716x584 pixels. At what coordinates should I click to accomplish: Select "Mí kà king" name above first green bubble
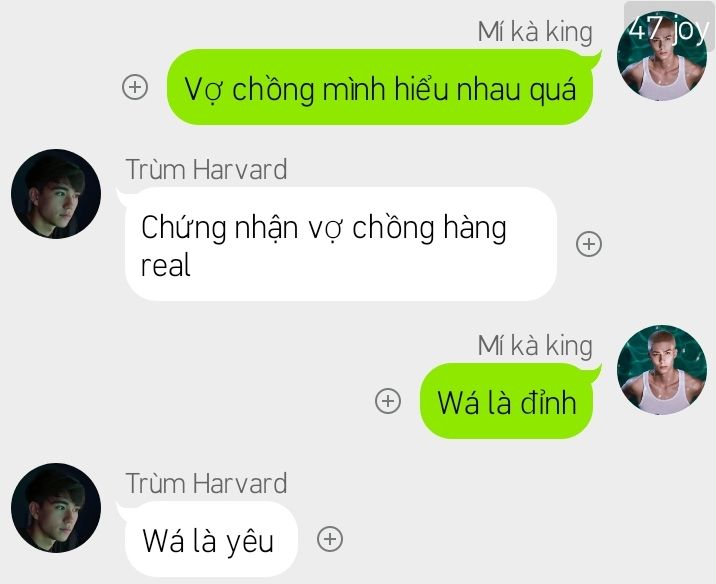(x=535, y=32)
